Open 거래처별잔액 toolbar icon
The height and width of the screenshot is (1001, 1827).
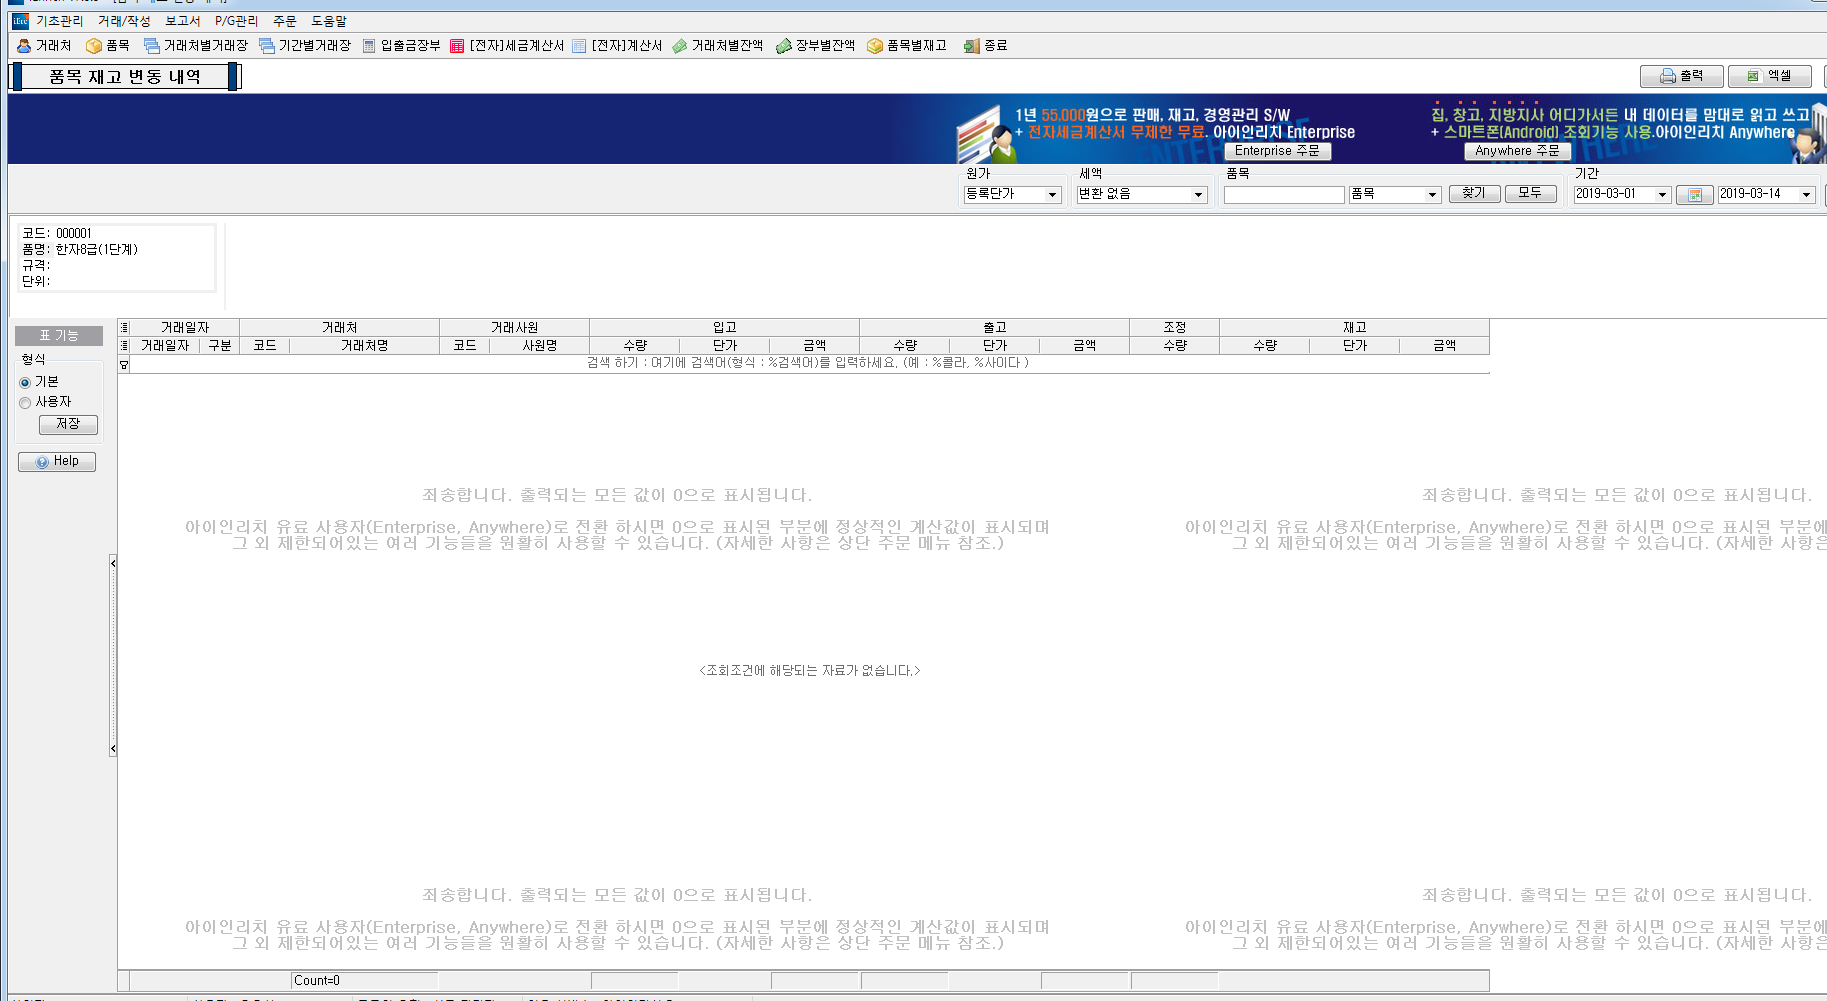[x=718, y=46]
